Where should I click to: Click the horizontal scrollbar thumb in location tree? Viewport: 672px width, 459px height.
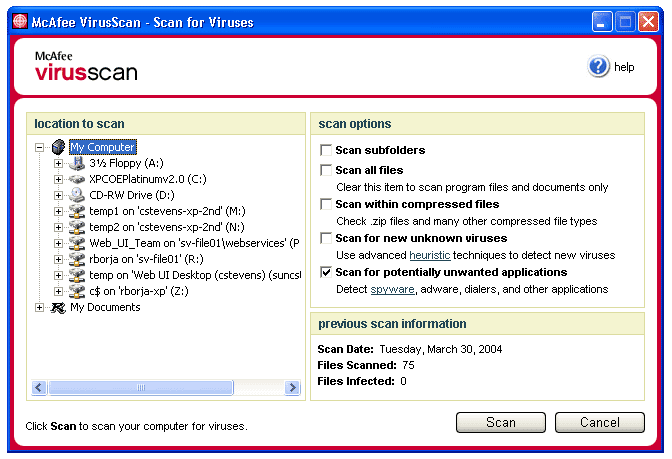point(141,387)
